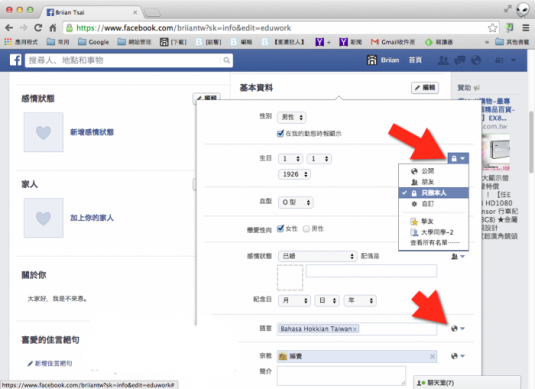535x389 pixels.
Task: Select 公開 privacy option
Action: pyautogui.click(x=433, y=171)
